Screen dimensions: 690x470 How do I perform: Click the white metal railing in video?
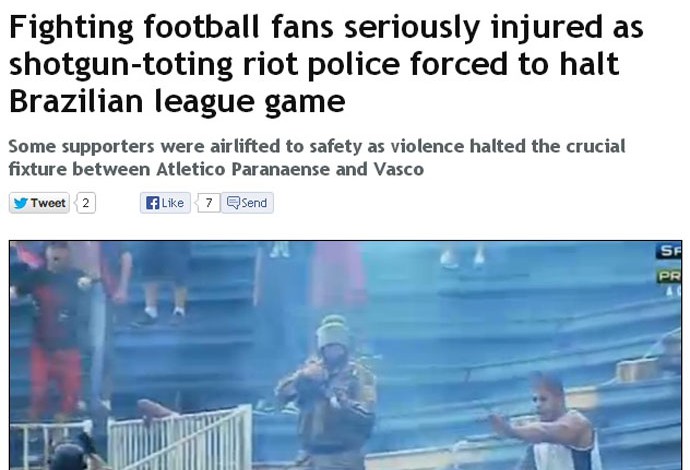pos(178,438)
